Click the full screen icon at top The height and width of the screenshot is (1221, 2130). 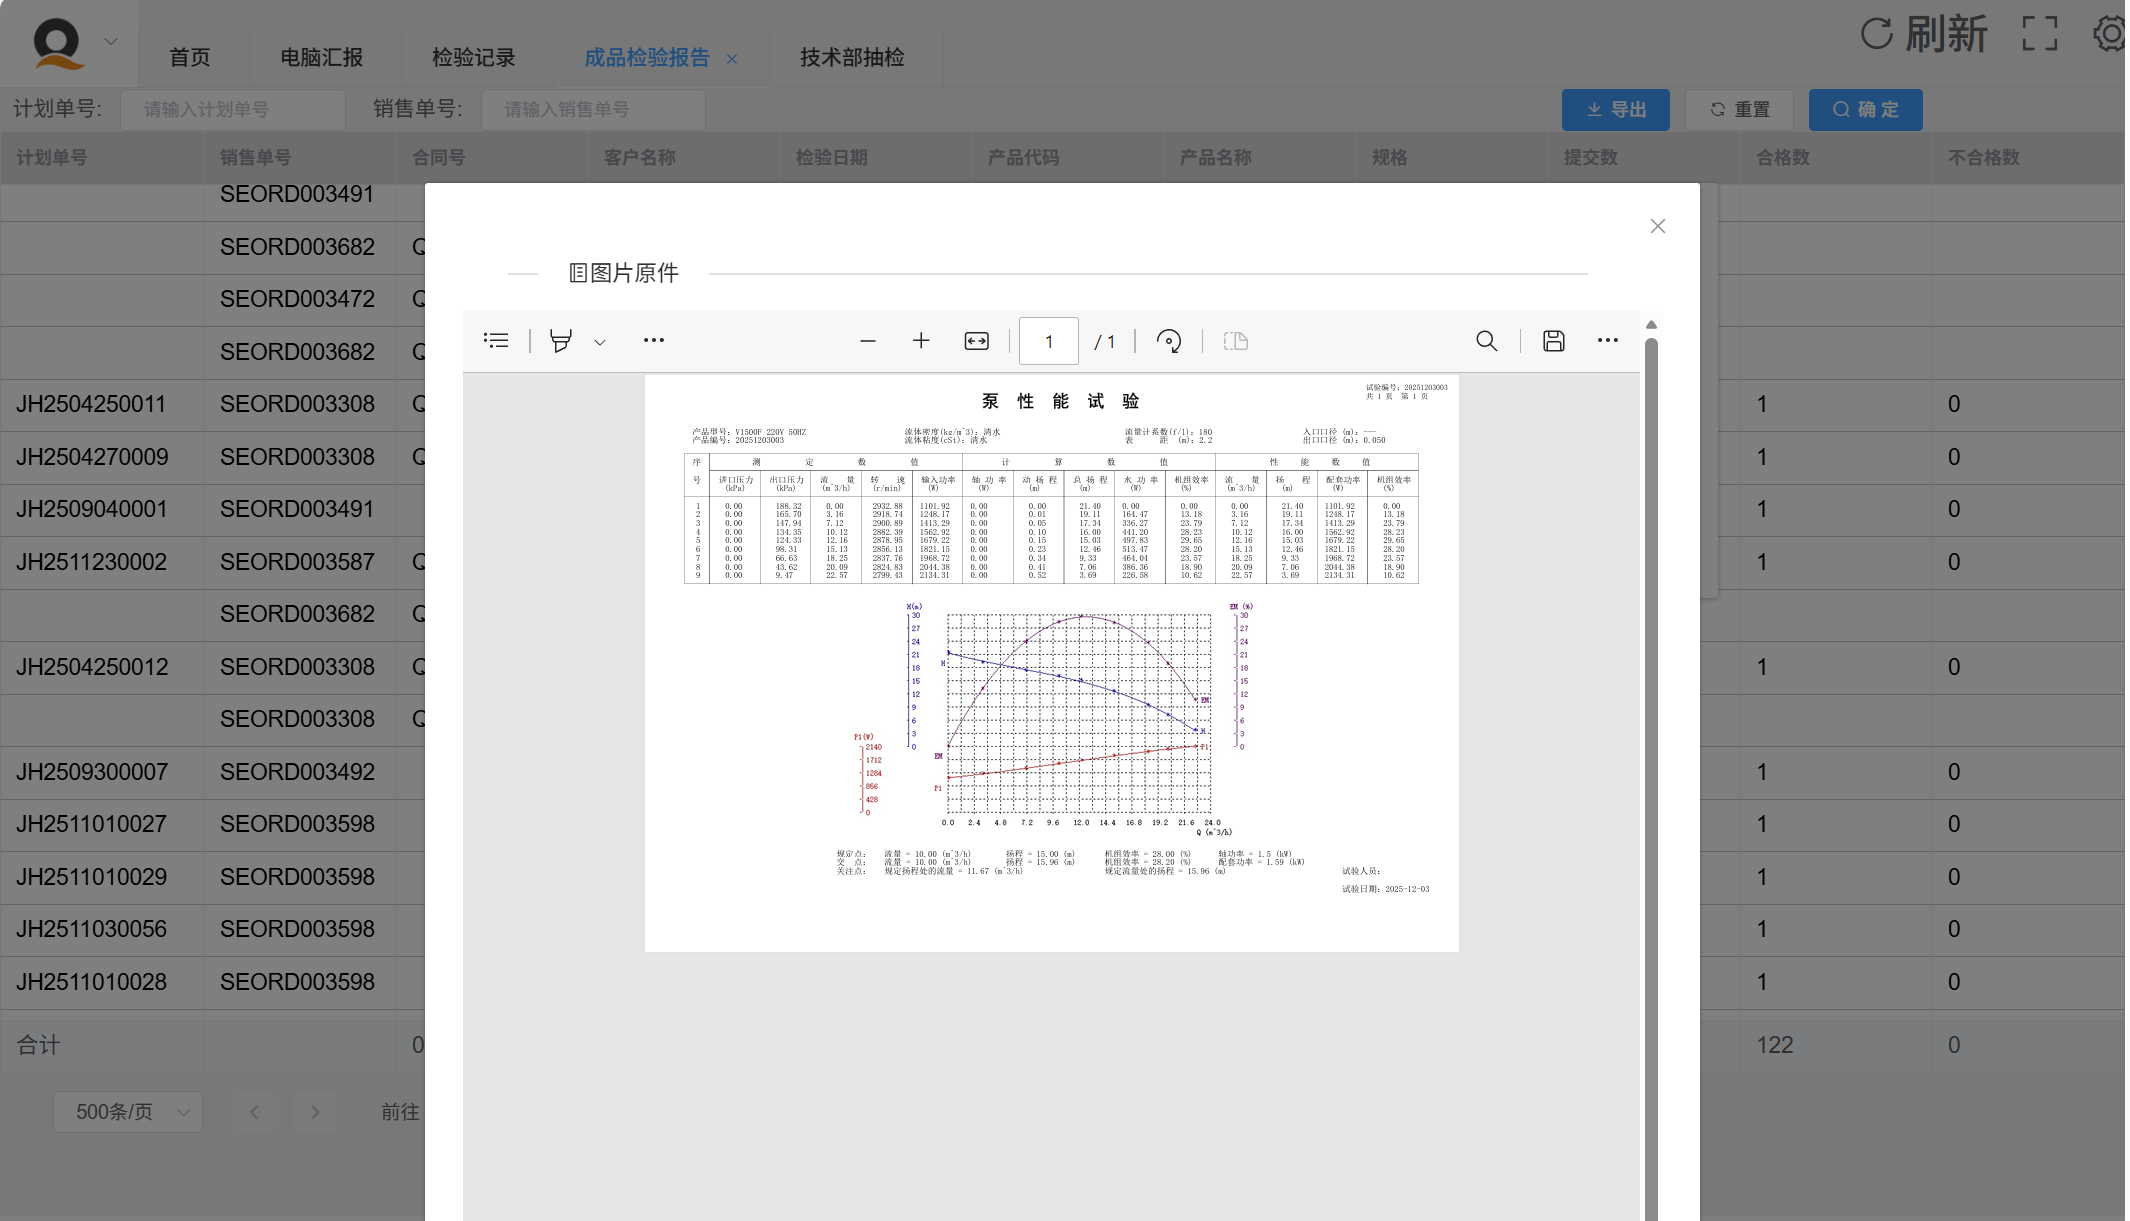click(x=2039, y=34)
